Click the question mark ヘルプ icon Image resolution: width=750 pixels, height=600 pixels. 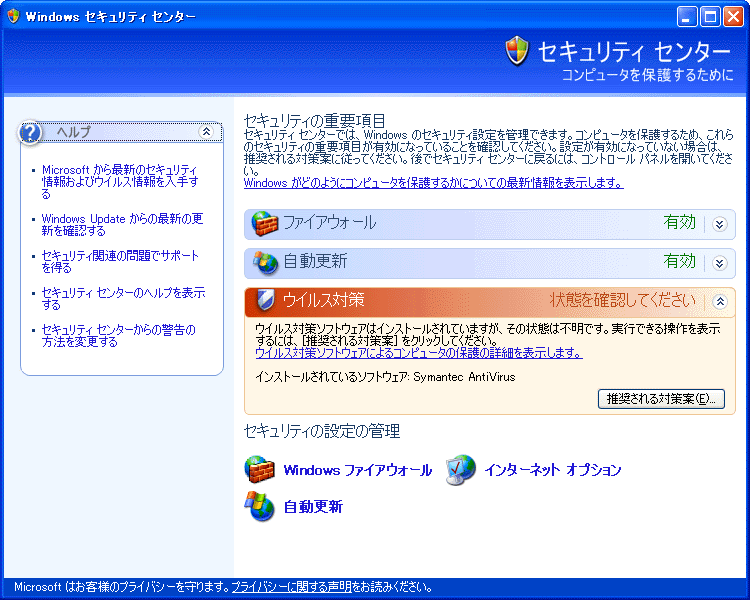(x=32, y=132)
